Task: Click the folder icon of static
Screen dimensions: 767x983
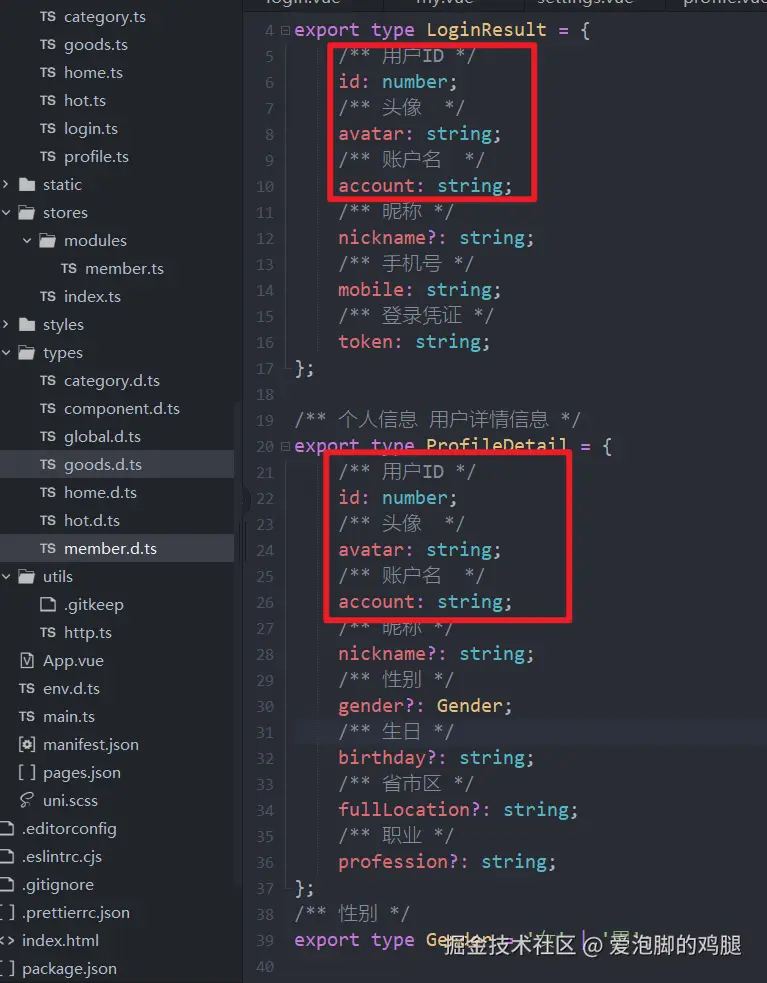Action: (x=27, y=185)
